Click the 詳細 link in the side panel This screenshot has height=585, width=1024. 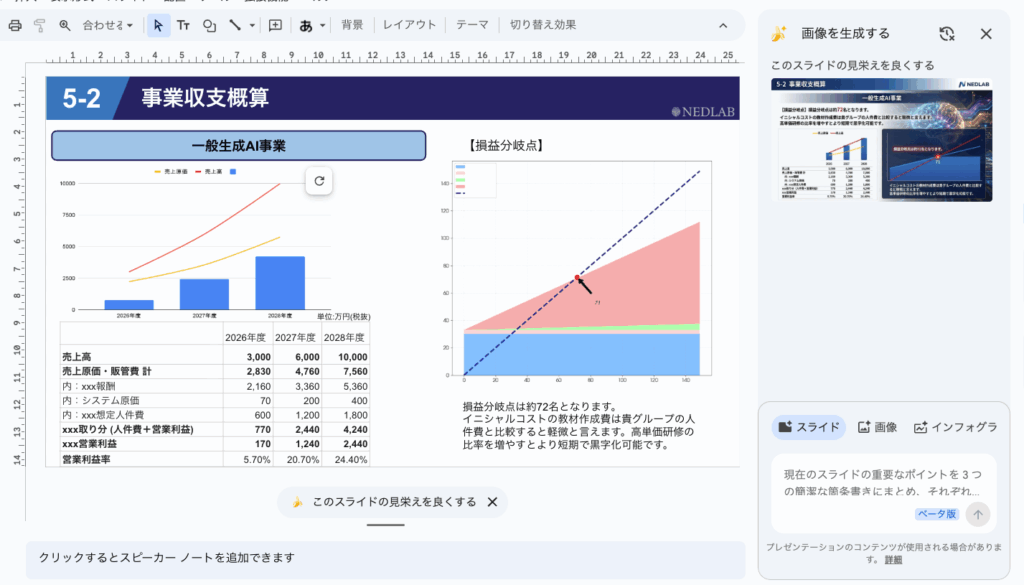click(892, 560)
